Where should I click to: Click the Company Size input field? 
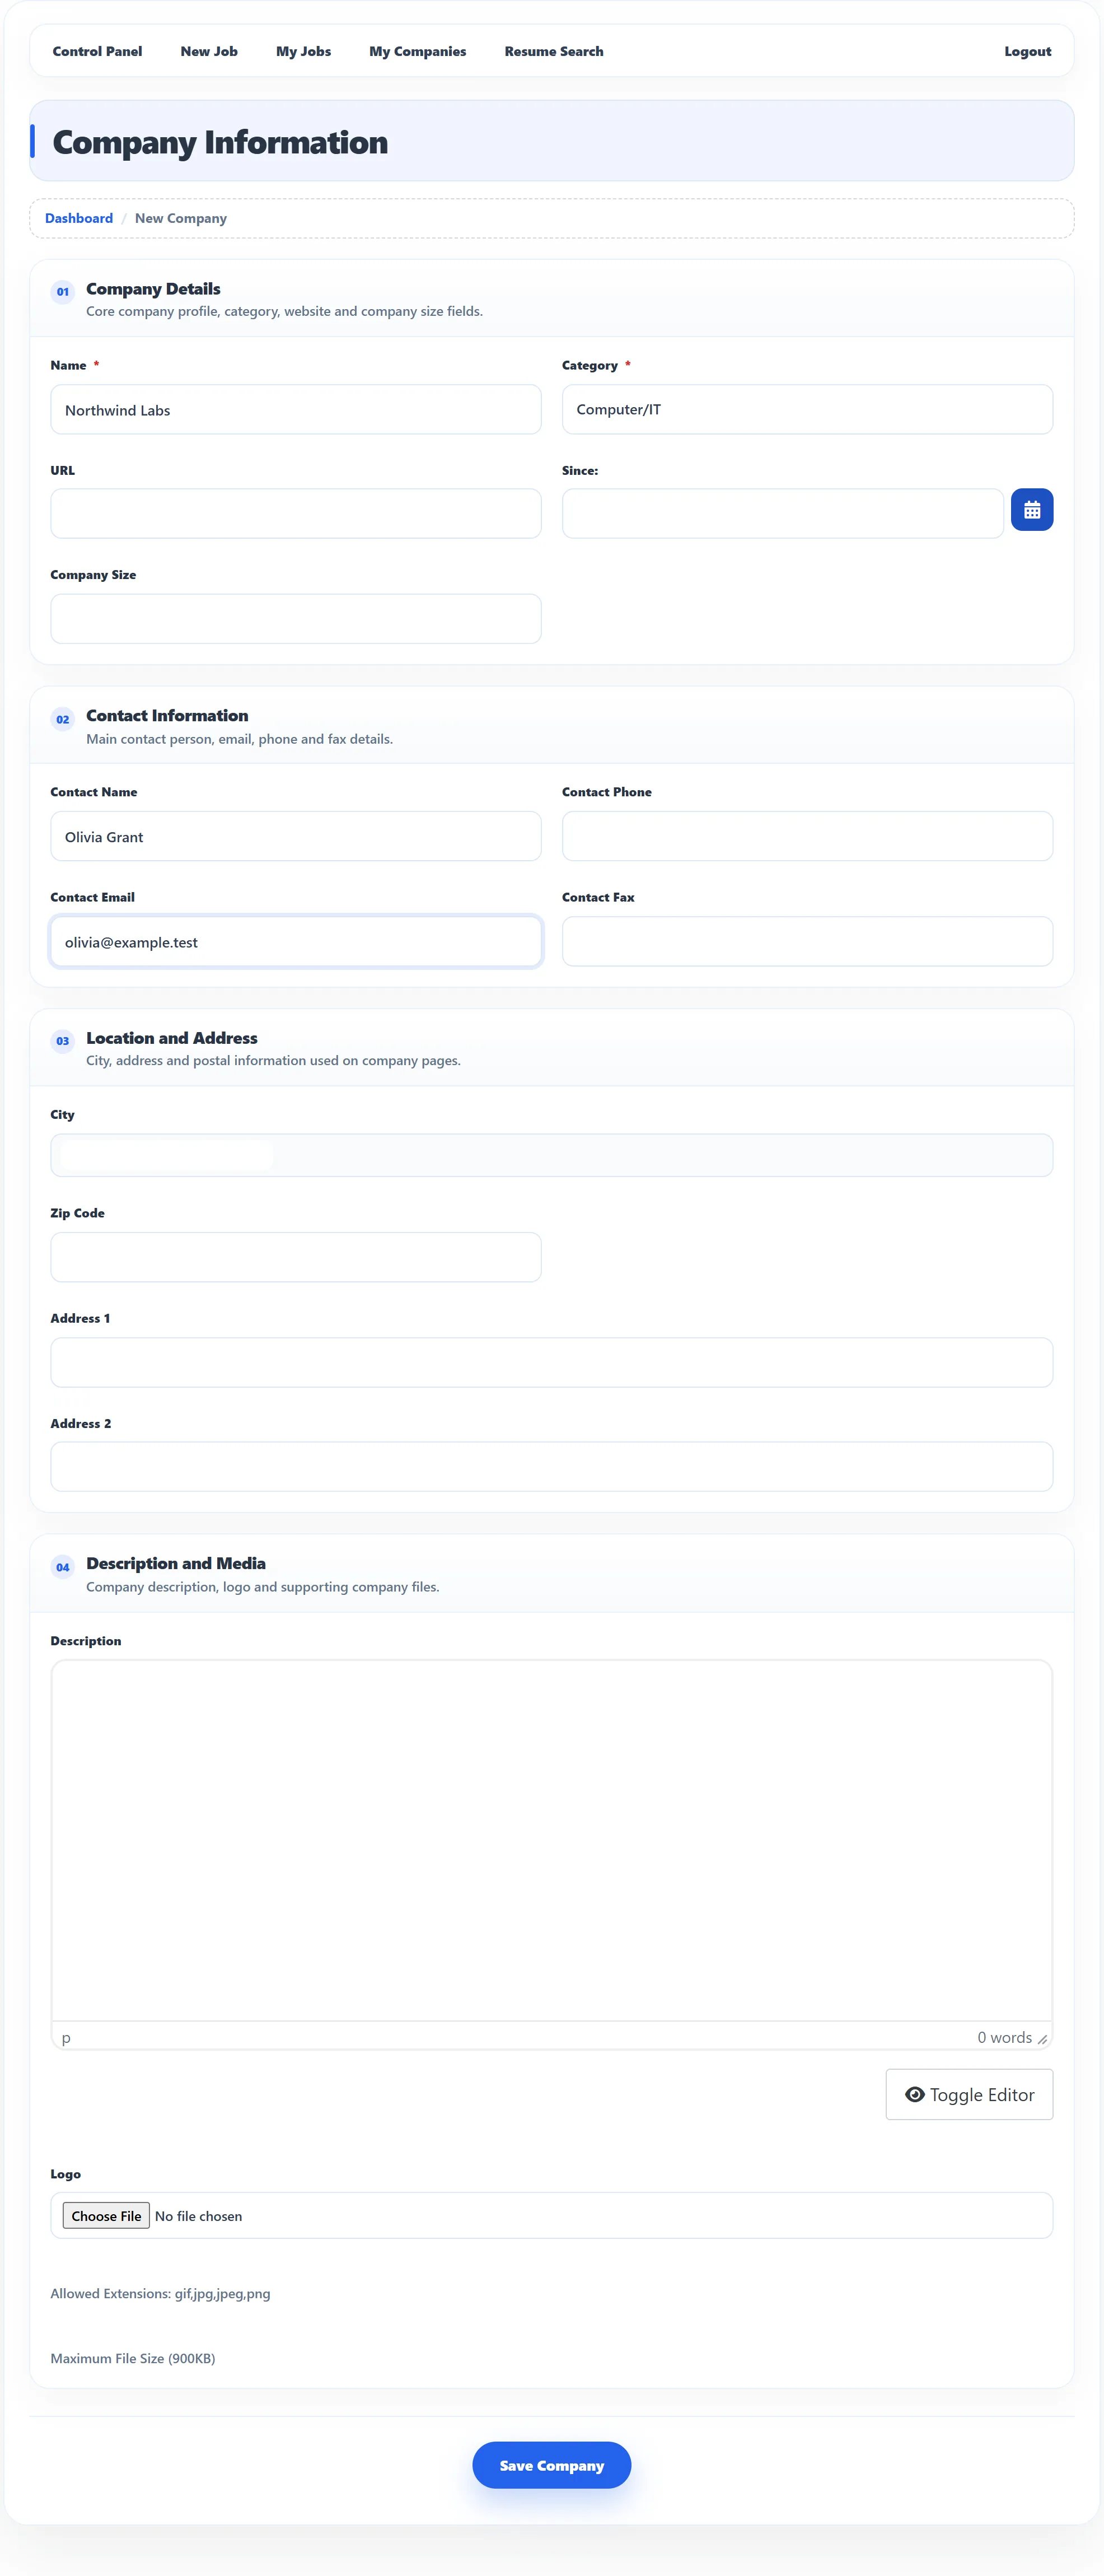[x=295, y=618]
